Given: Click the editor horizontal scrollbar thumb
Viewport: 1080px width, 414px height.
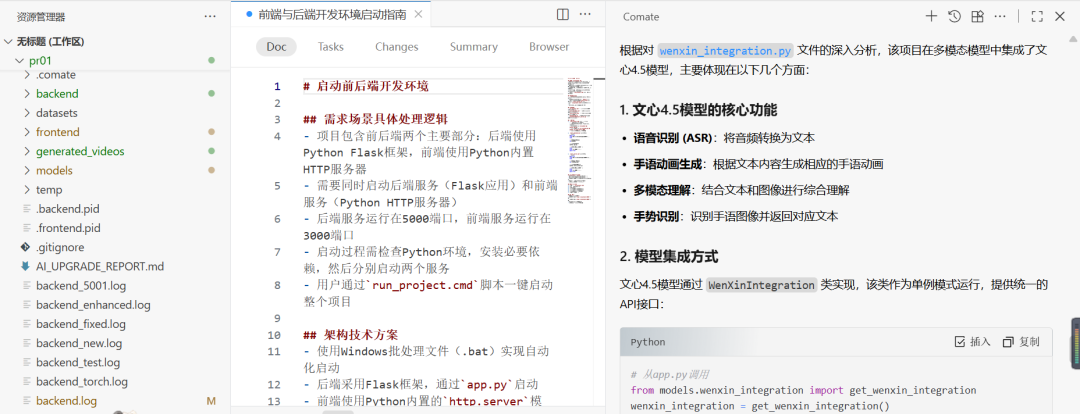Looking at the screenshot, I should (x=338, y=412).
